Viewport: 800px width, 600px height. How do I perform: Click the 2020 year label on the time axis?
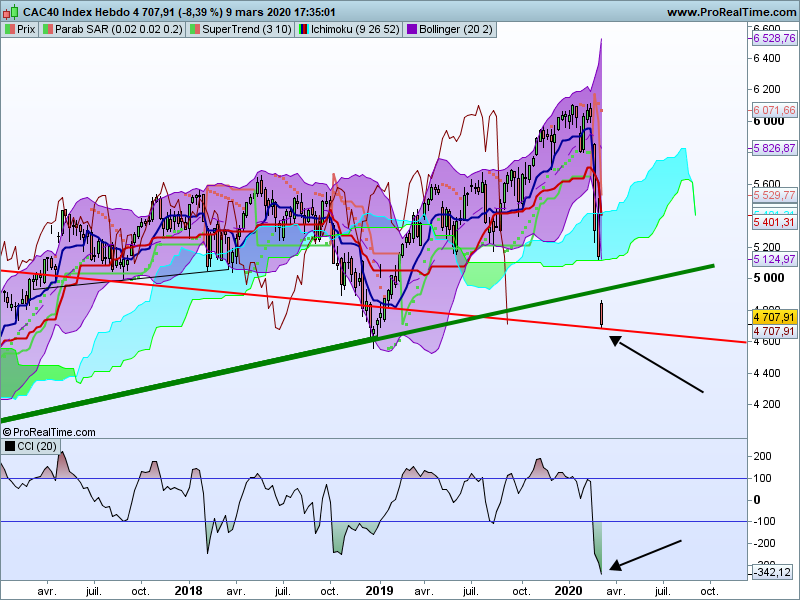(568, 591)
